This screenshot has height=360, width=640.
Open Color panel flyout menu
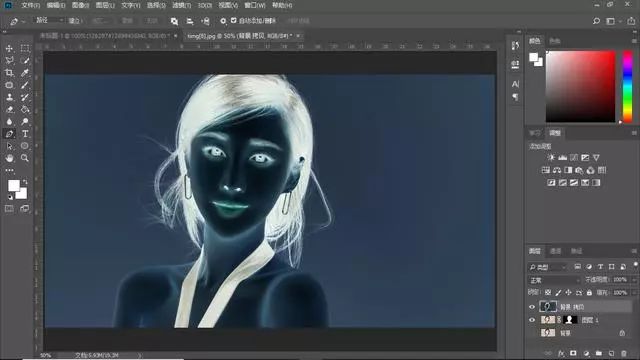pos(634,41)
